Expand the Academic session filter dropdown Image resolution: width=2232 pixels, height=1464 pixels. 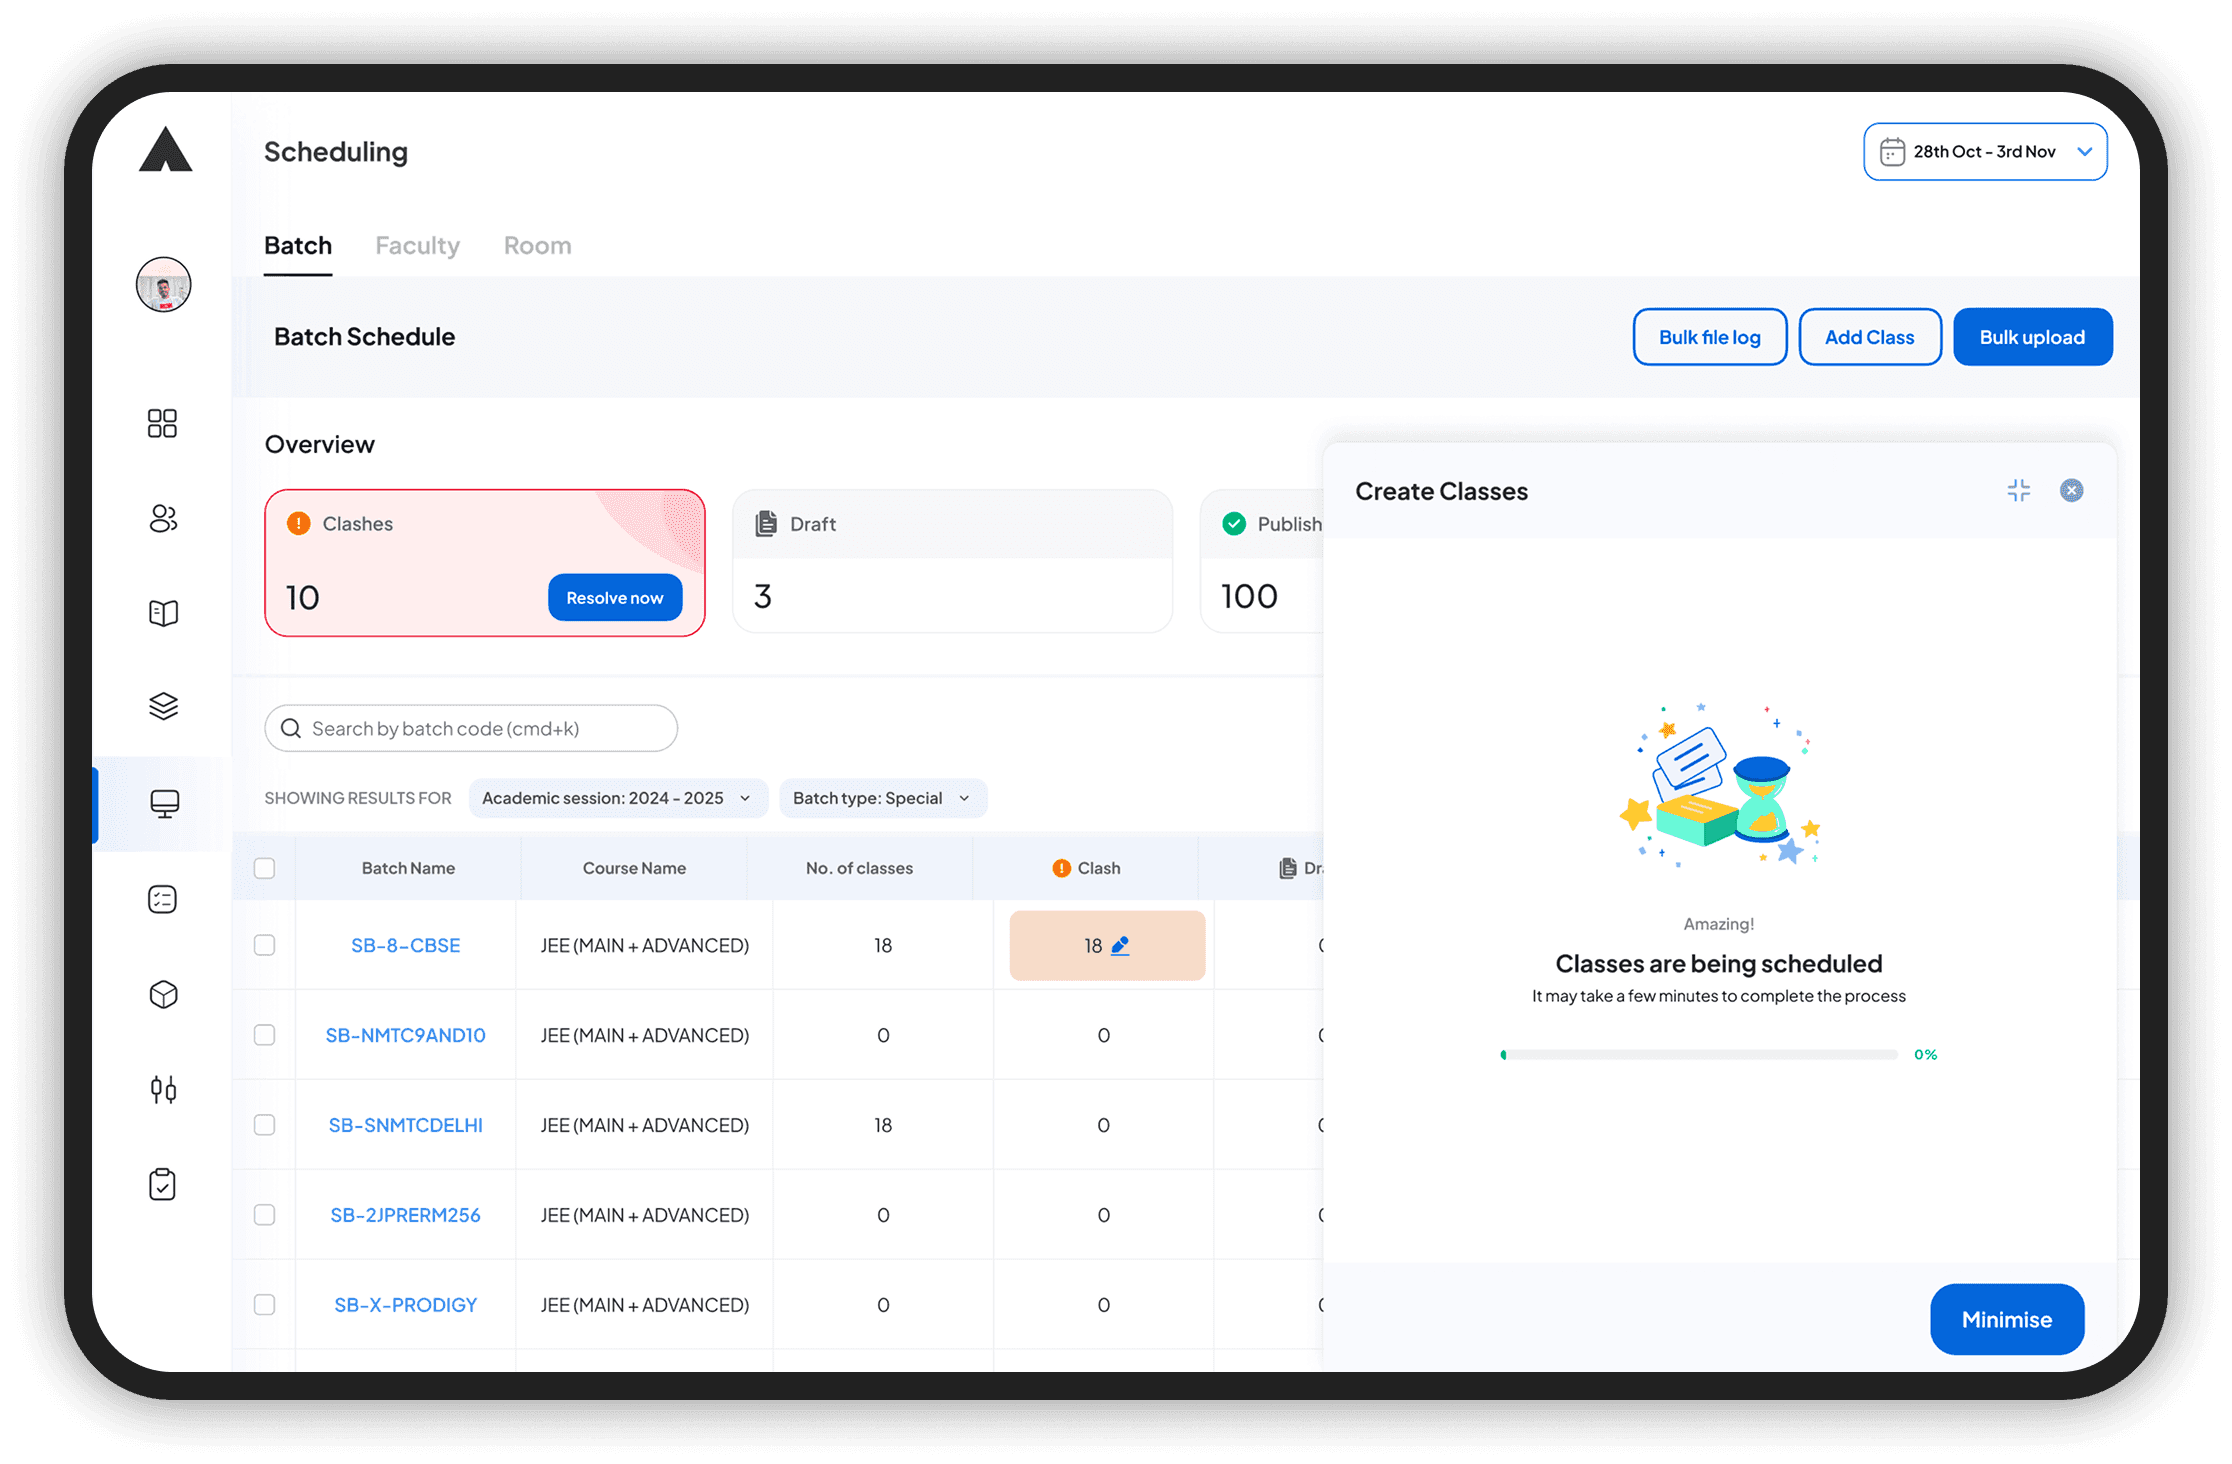click(x=617, y=798)
